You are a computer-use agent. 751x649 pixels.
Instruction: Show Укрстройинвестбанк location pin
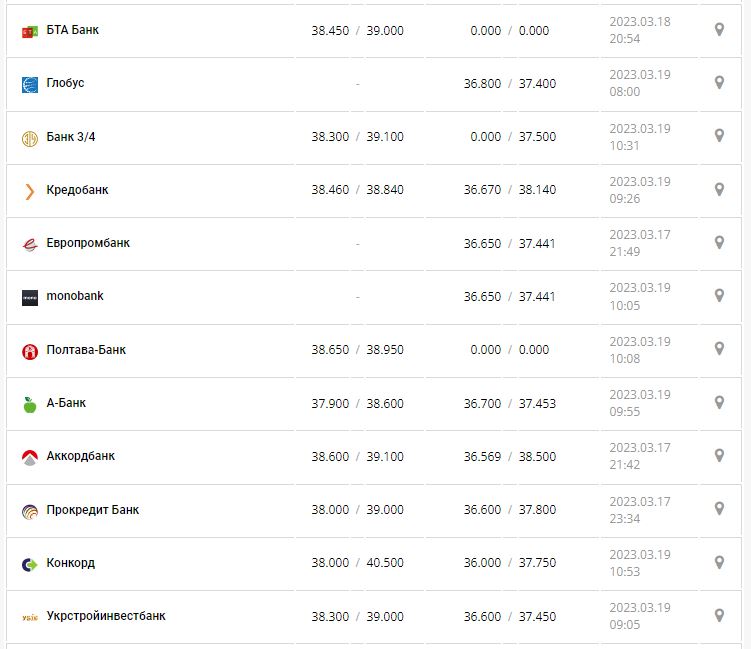718,616
